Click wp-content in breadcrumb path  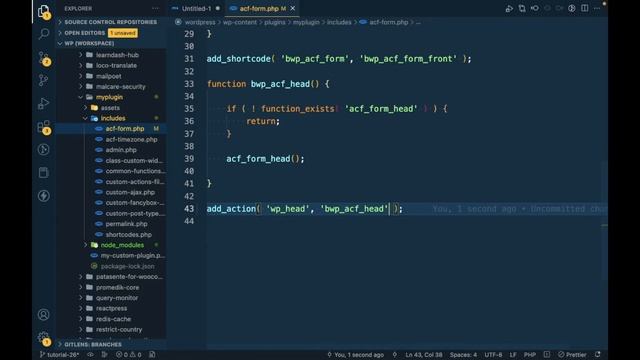(x=240, y=22)
